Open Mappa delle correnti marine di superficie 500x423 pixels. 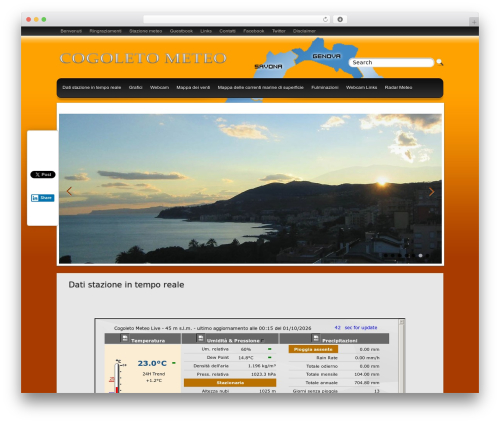261,87
